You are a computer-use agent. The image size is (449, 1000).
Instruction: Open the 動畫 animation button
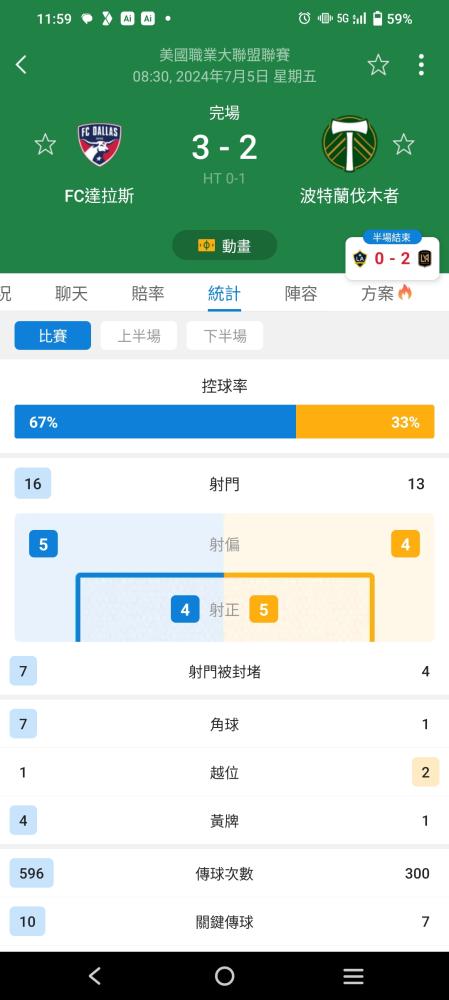pos(224,246)
